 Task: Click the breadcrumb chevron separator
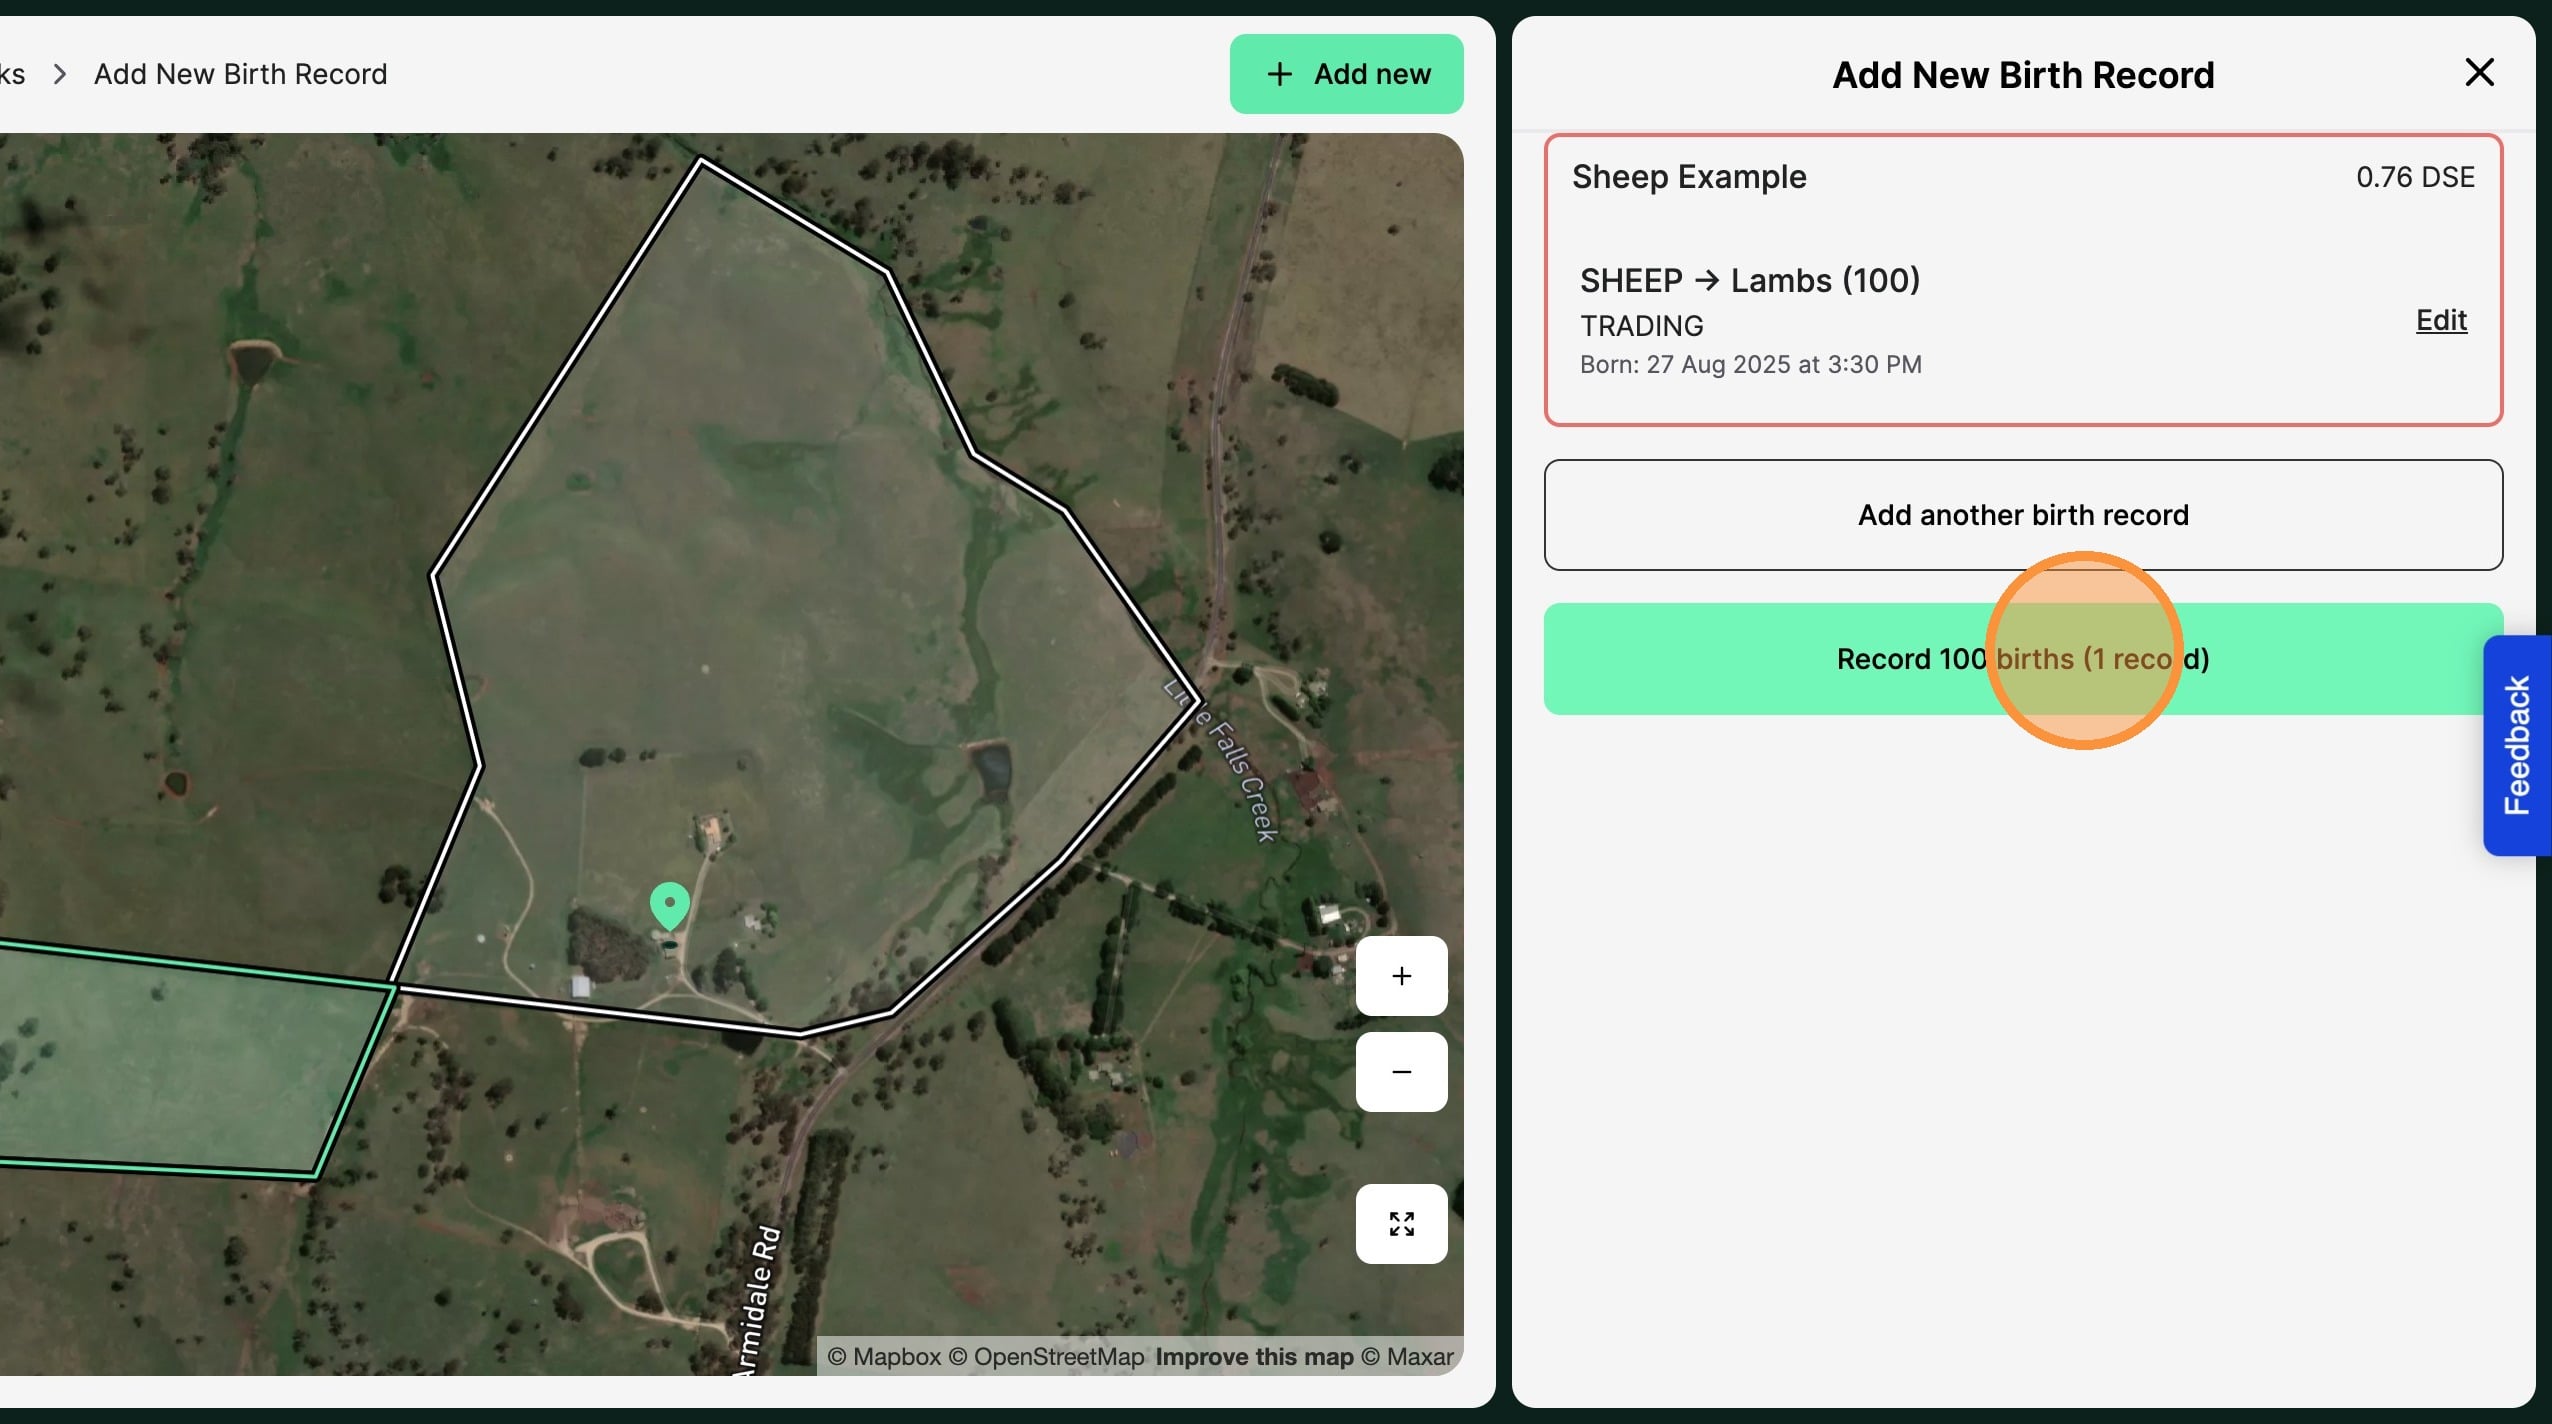click(60, 75)
